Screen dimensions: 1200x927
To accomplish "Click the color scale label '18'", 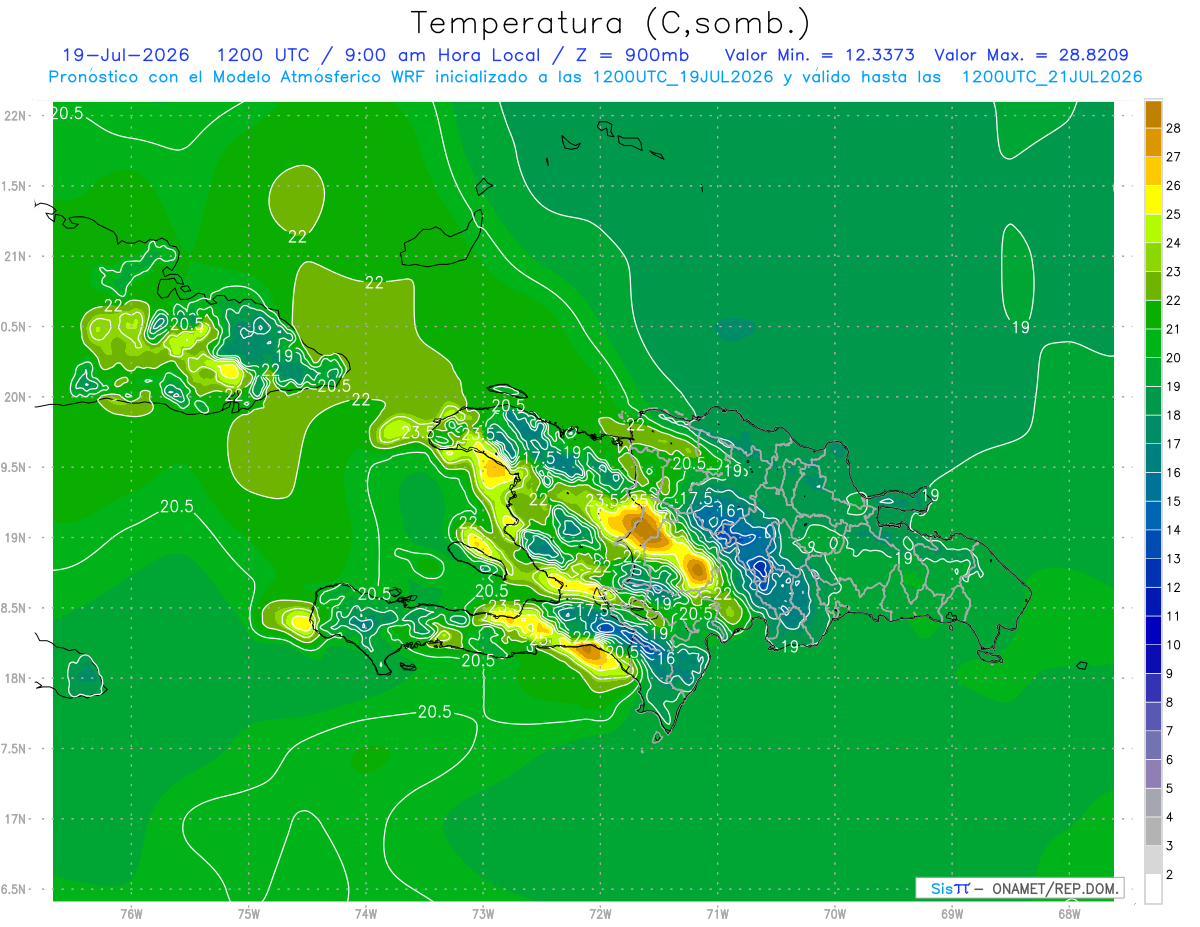I will [1174, 415].
